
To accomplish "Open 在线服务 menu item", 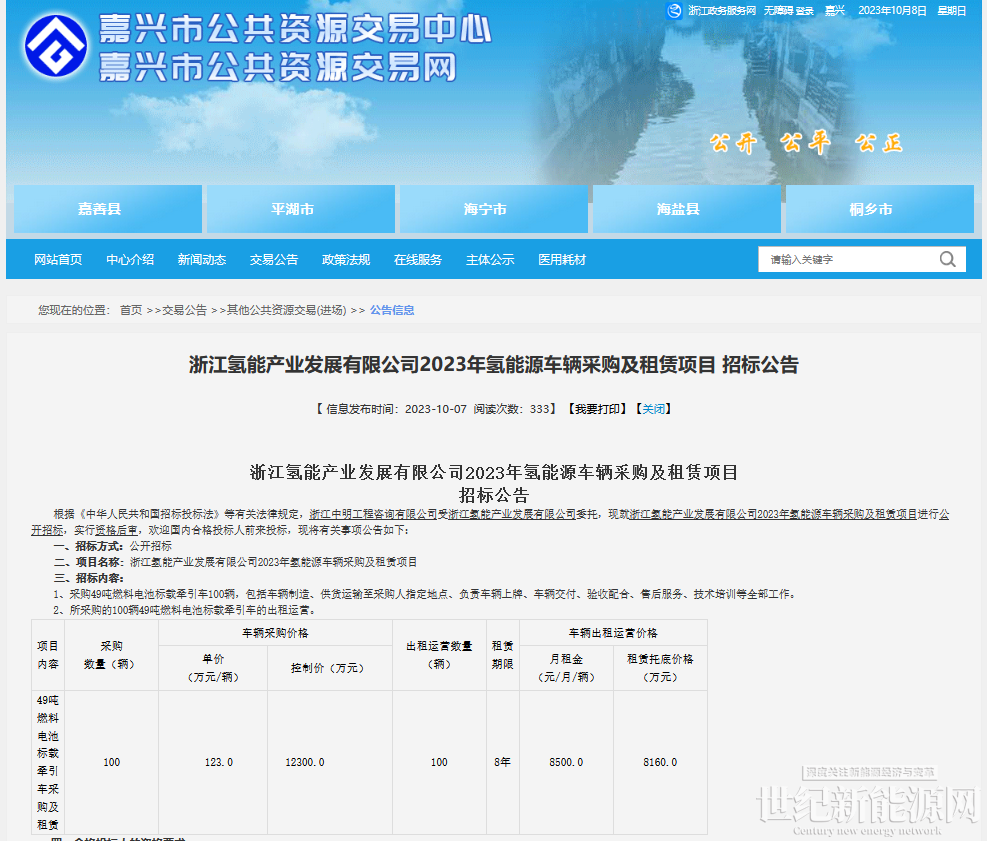I will [x=417, y=259].
